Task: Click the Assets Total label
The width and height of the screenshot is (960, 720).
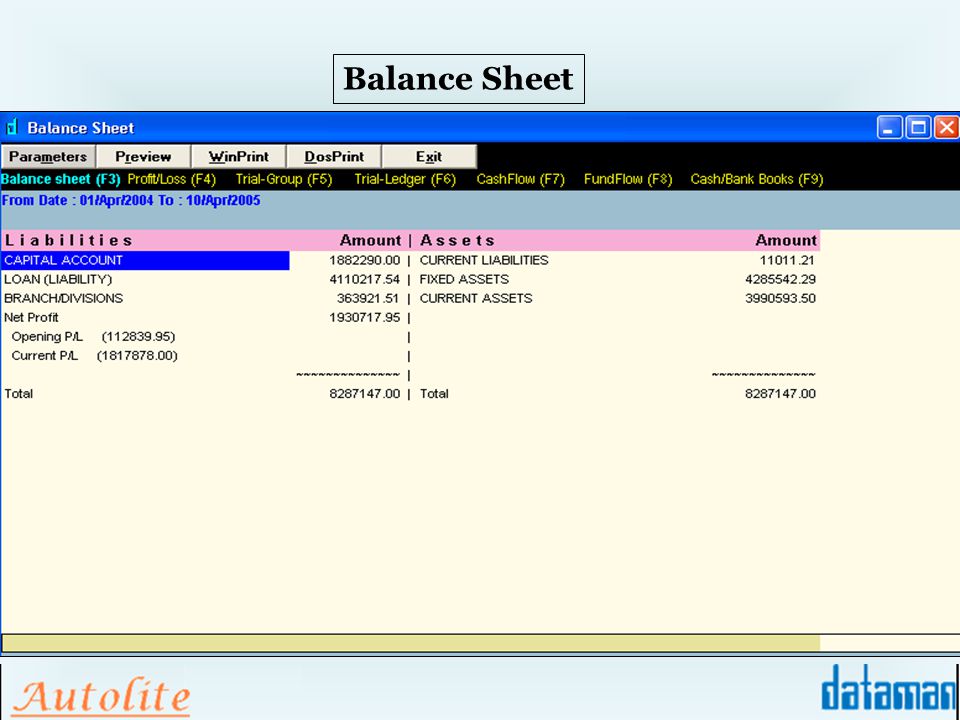Action: point(434,394)
